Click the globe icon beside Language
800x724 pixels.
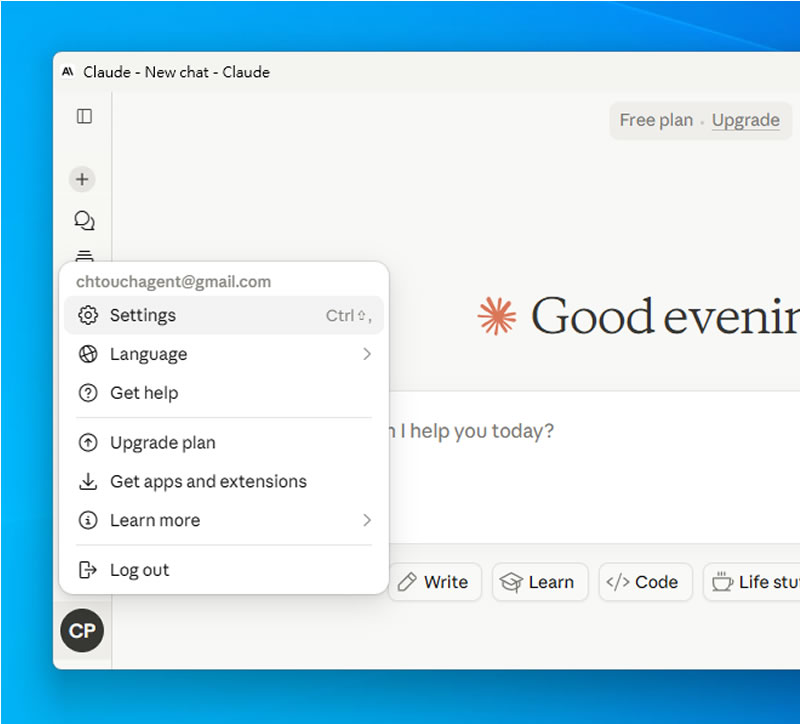pos(88,354)
